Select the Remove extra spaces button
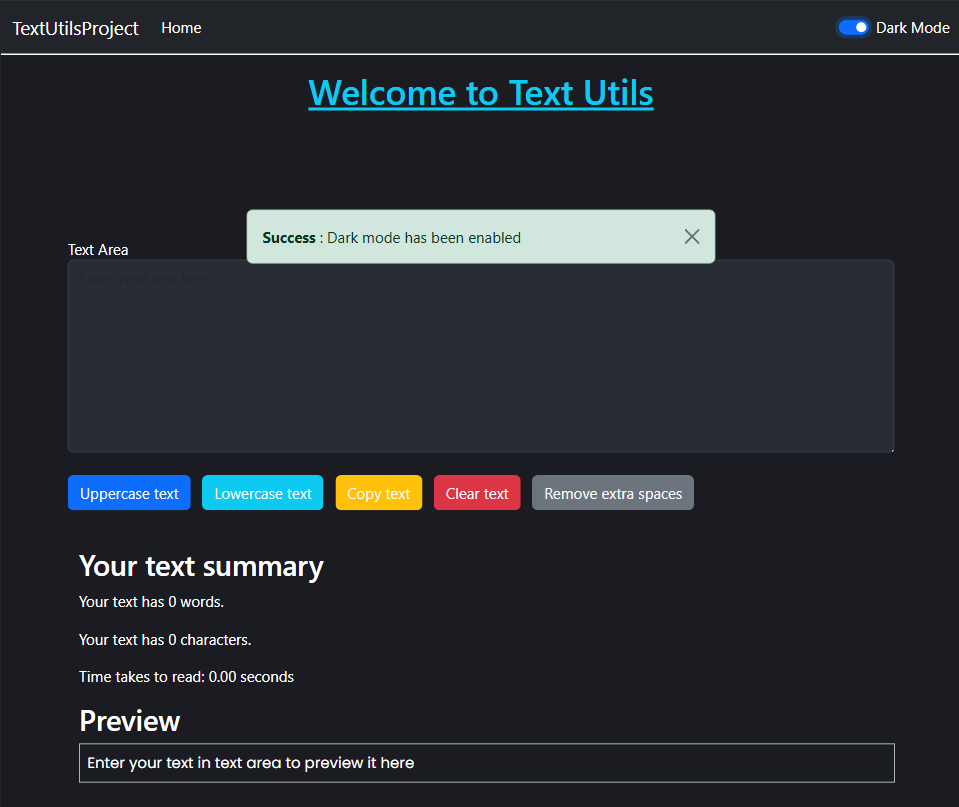Screen dimensions: 959x807 [613, 493]
